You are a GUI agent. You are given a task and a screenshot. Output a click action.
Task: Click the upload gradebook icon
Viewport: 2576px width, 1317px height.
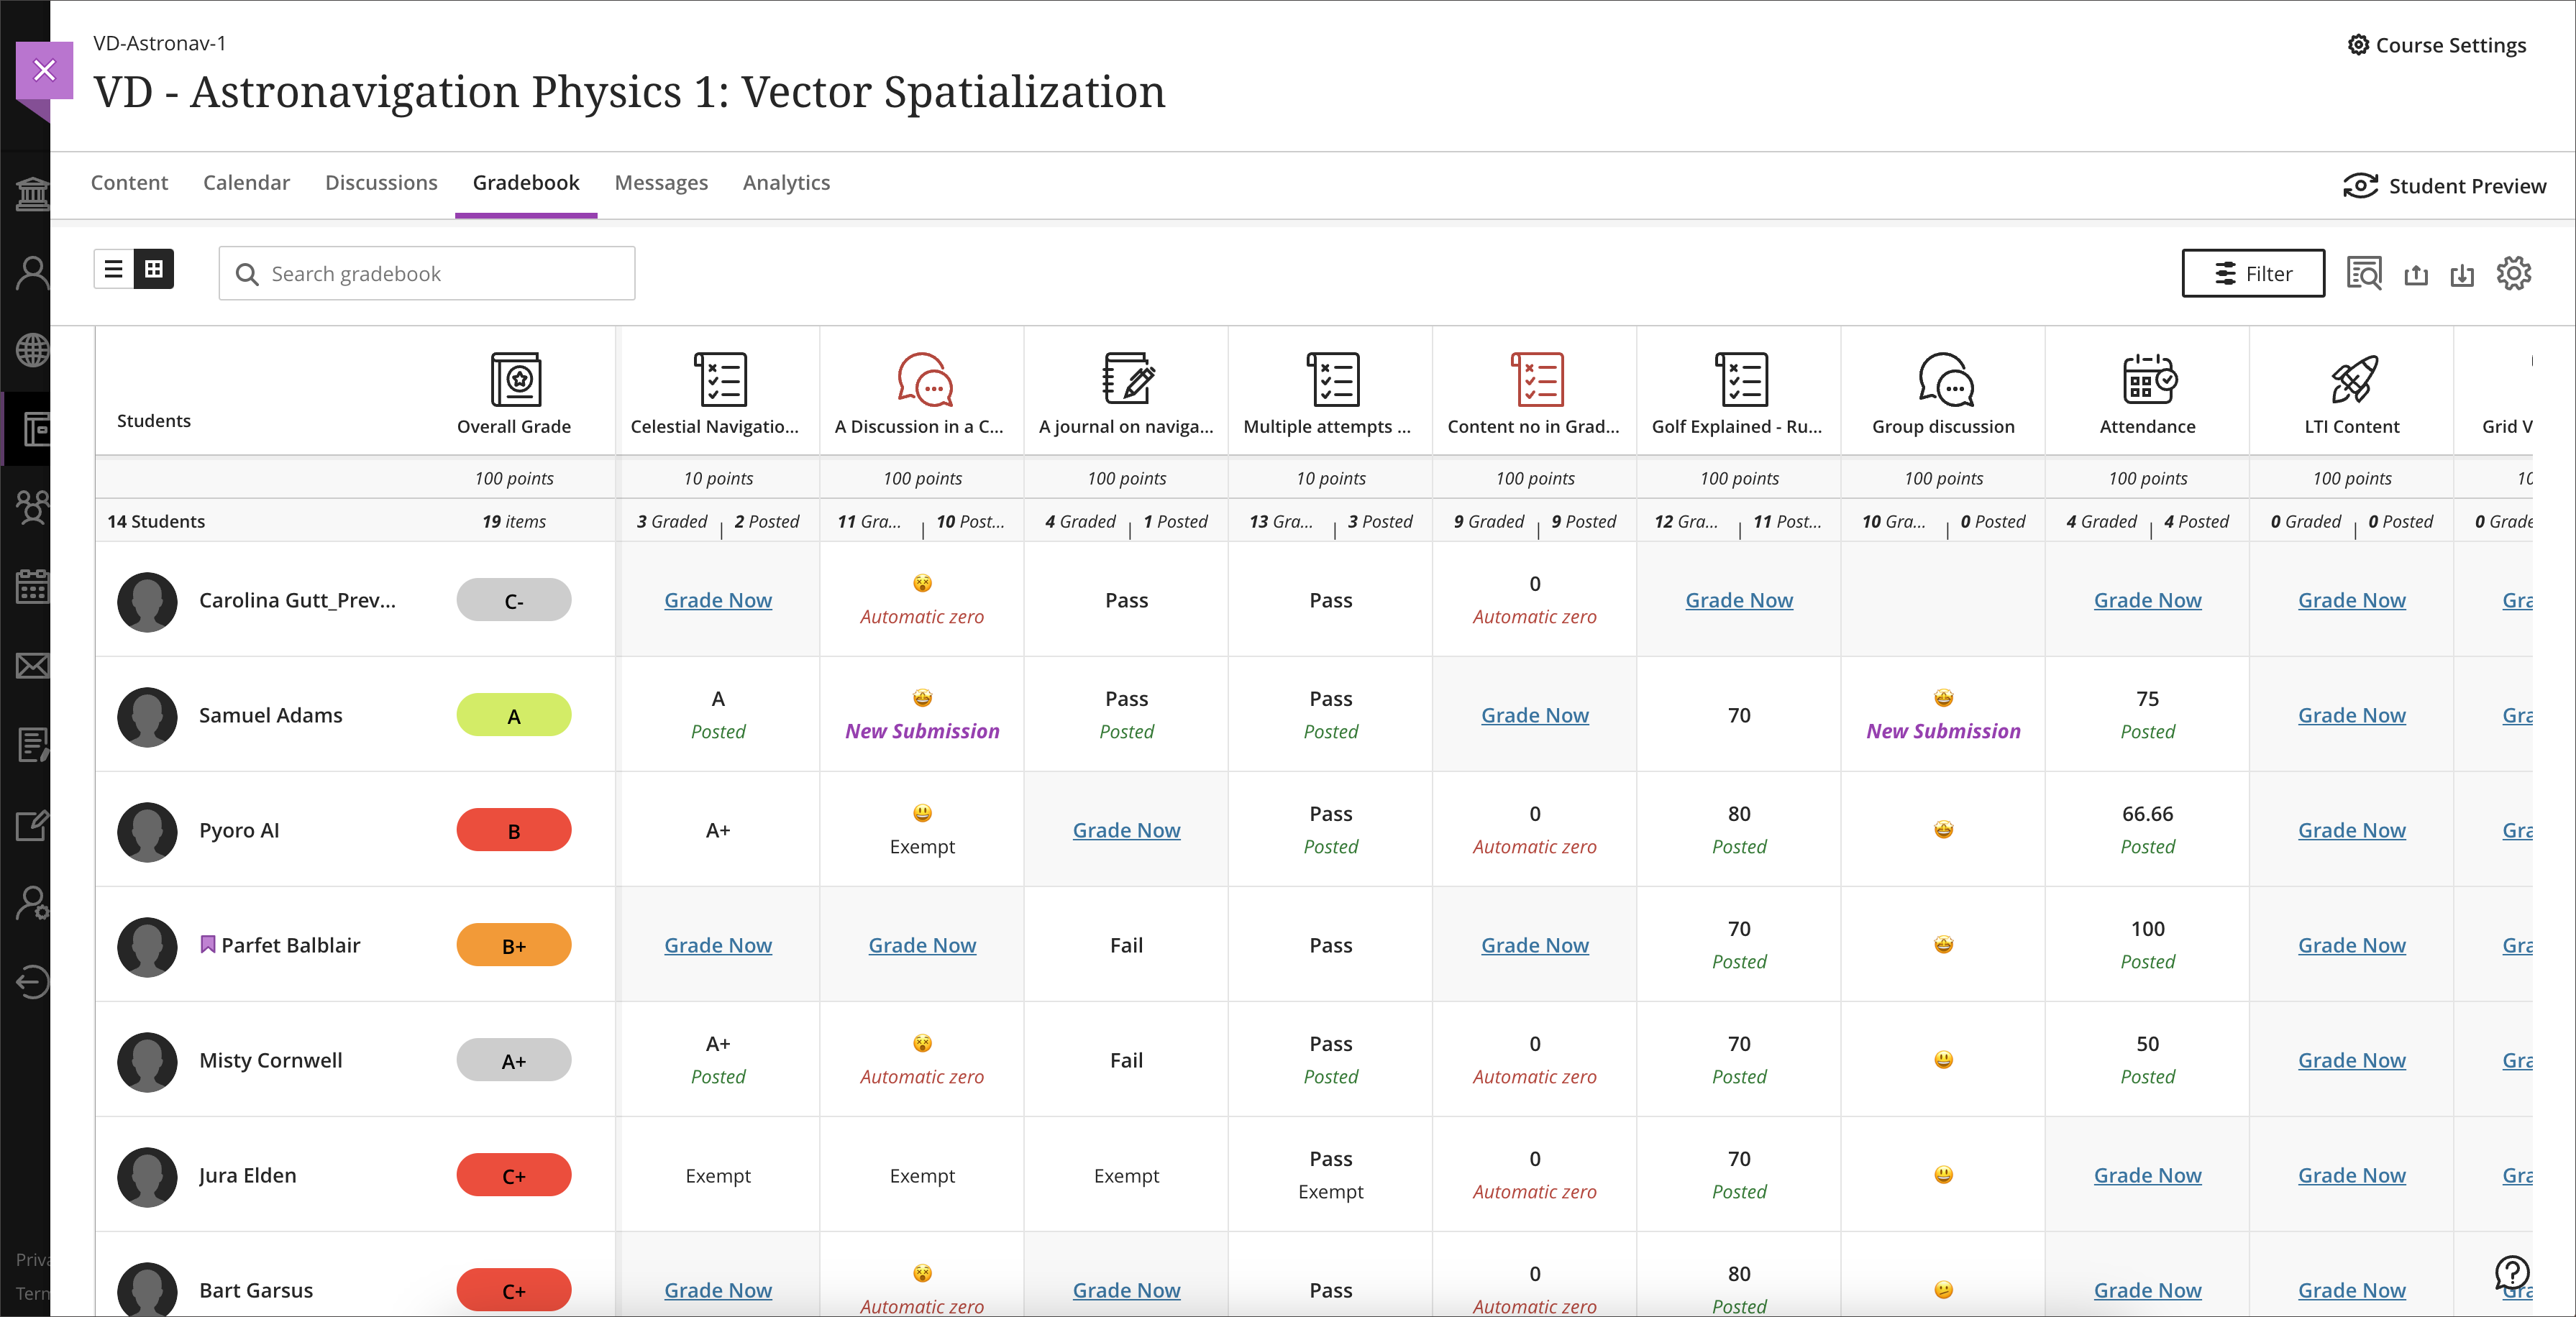[2416, 274]
